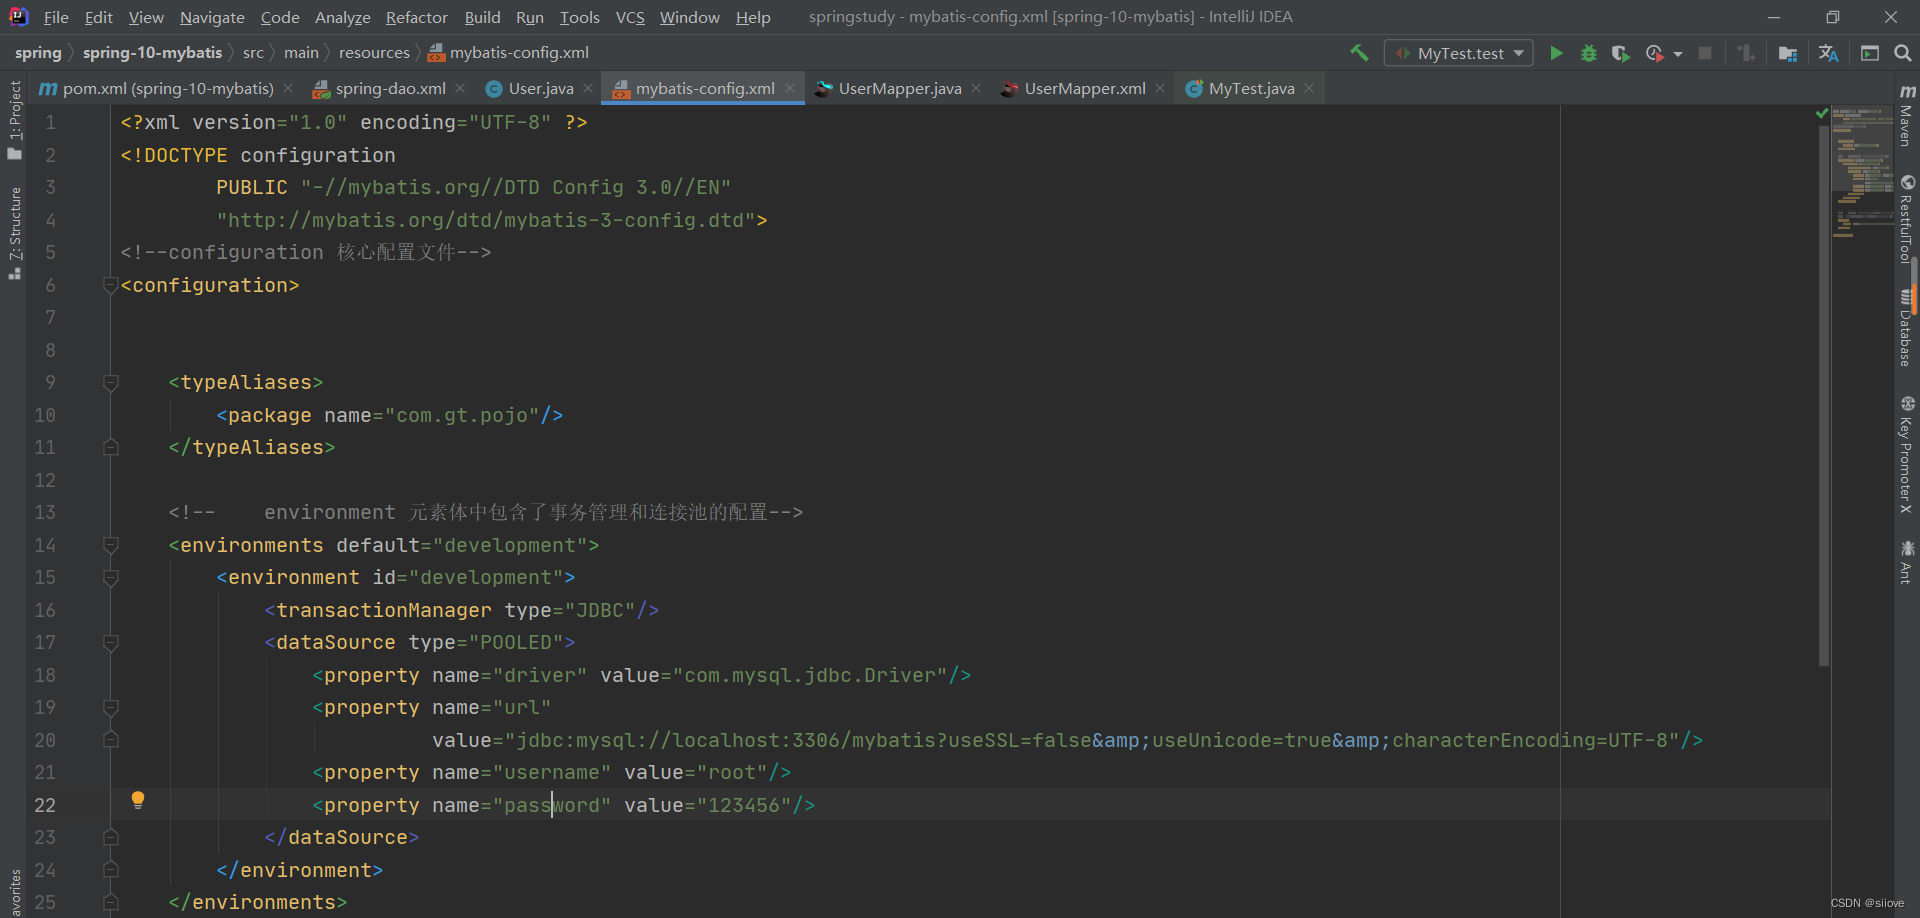
Task: Open the Translation plugin icon in toolbar
Action: pos(1828,53)
